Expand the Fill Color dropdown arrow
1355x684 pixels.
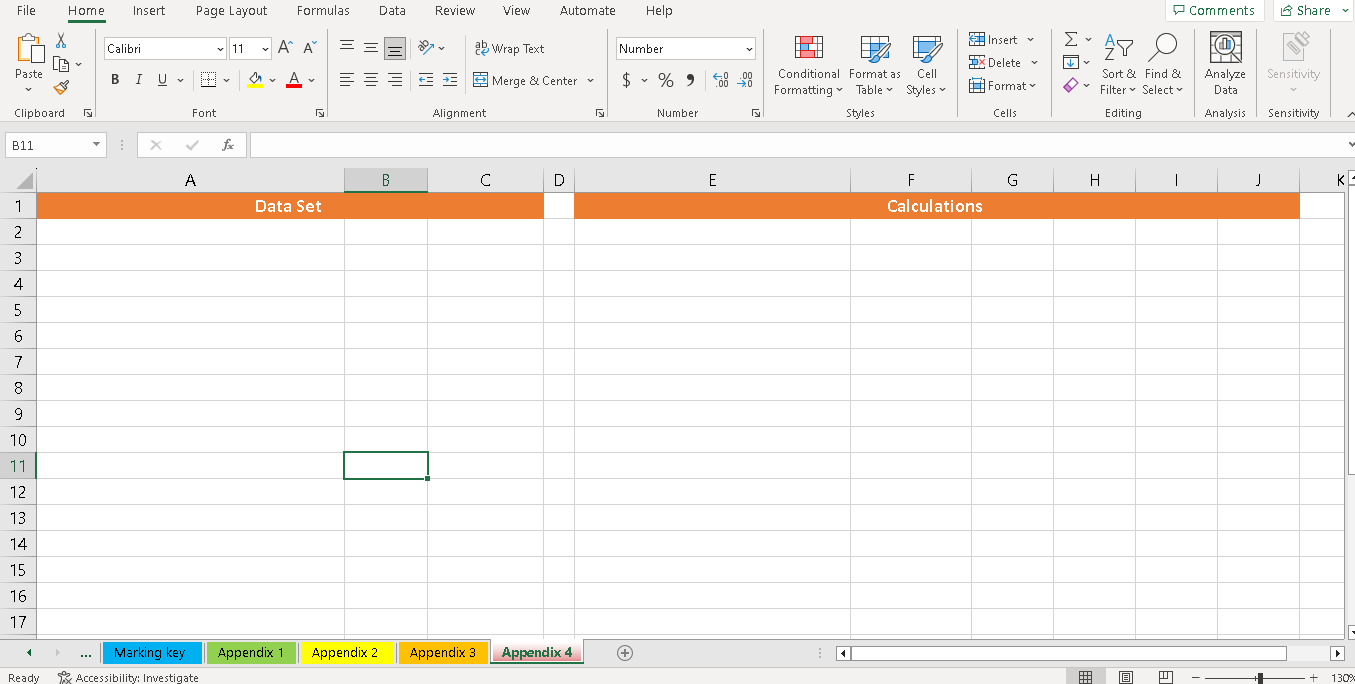pyautogui.click(x=272, y=80)
